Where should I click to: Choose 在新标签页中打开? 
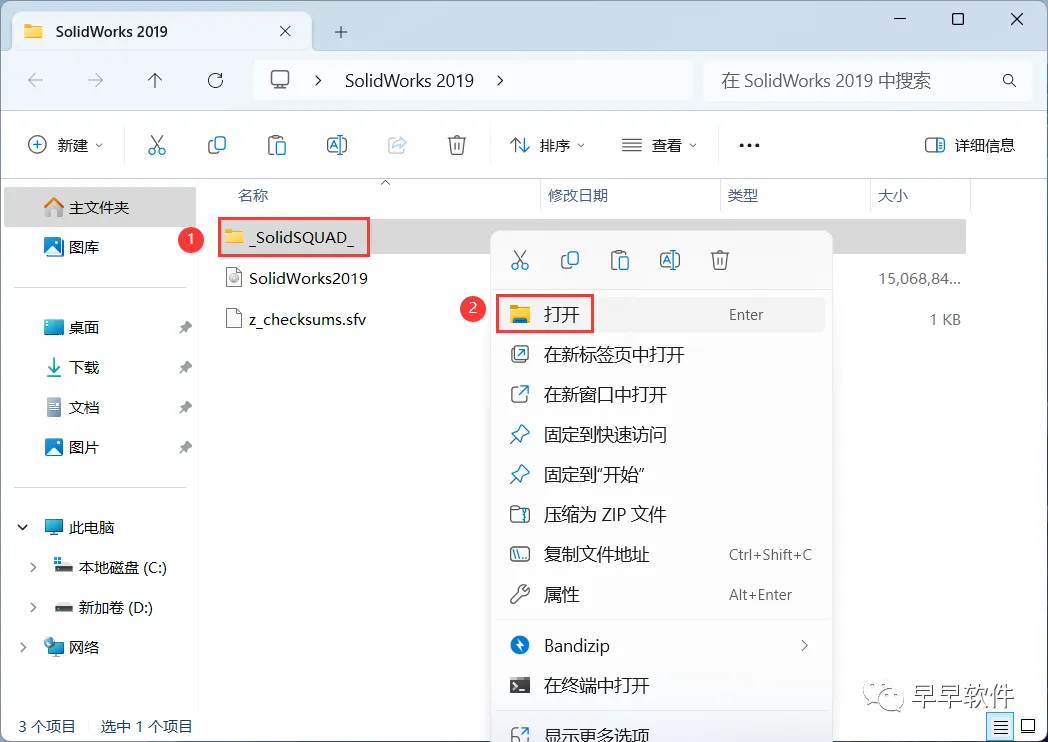tap(661, 354)
